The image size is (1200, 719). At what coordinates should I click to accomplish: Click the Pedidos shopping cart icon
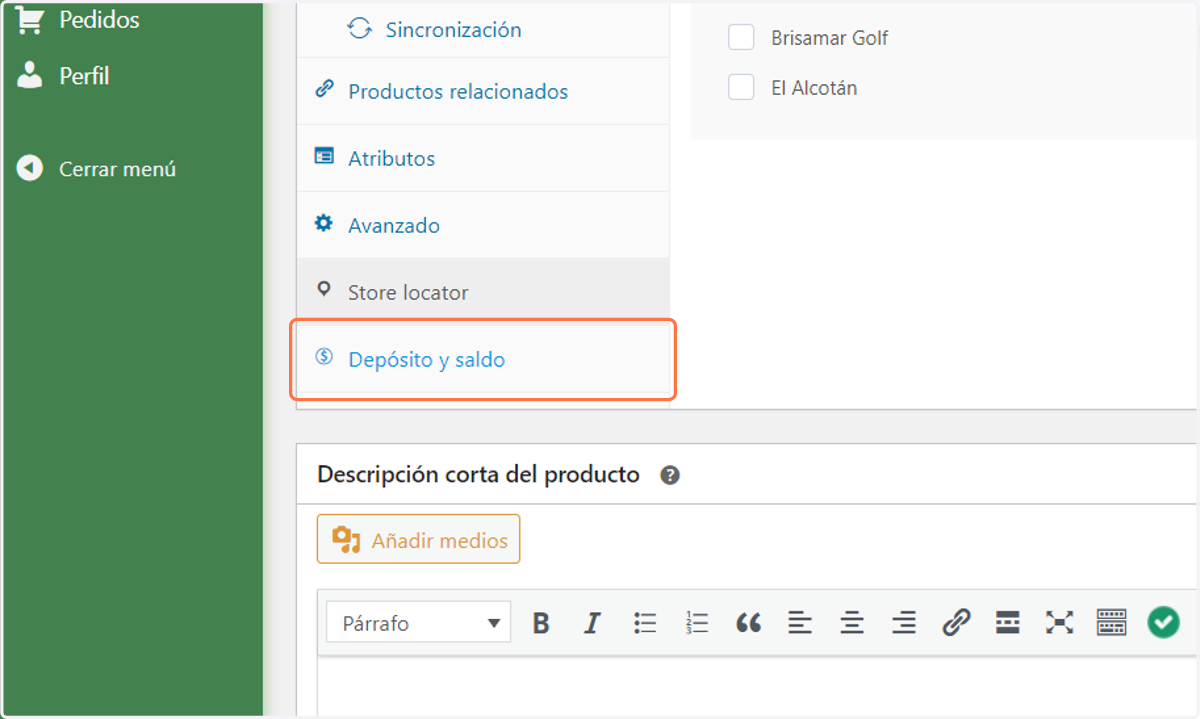(x=30, y=19)
